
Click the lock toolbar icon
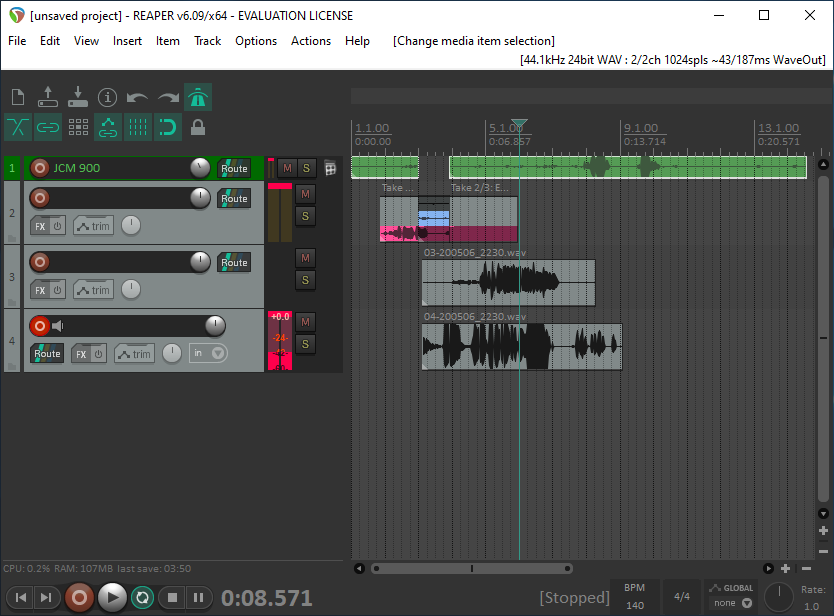[198, 128]
